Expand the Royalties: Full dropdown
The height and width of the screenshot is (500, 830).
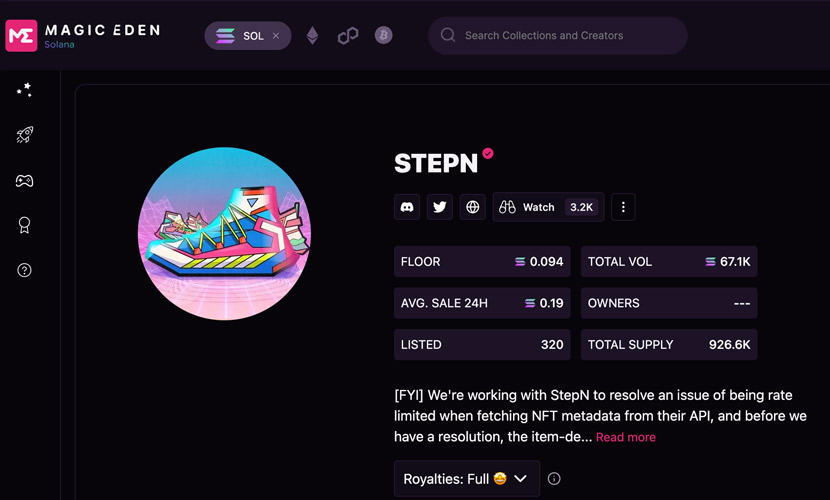coord(467,479)
